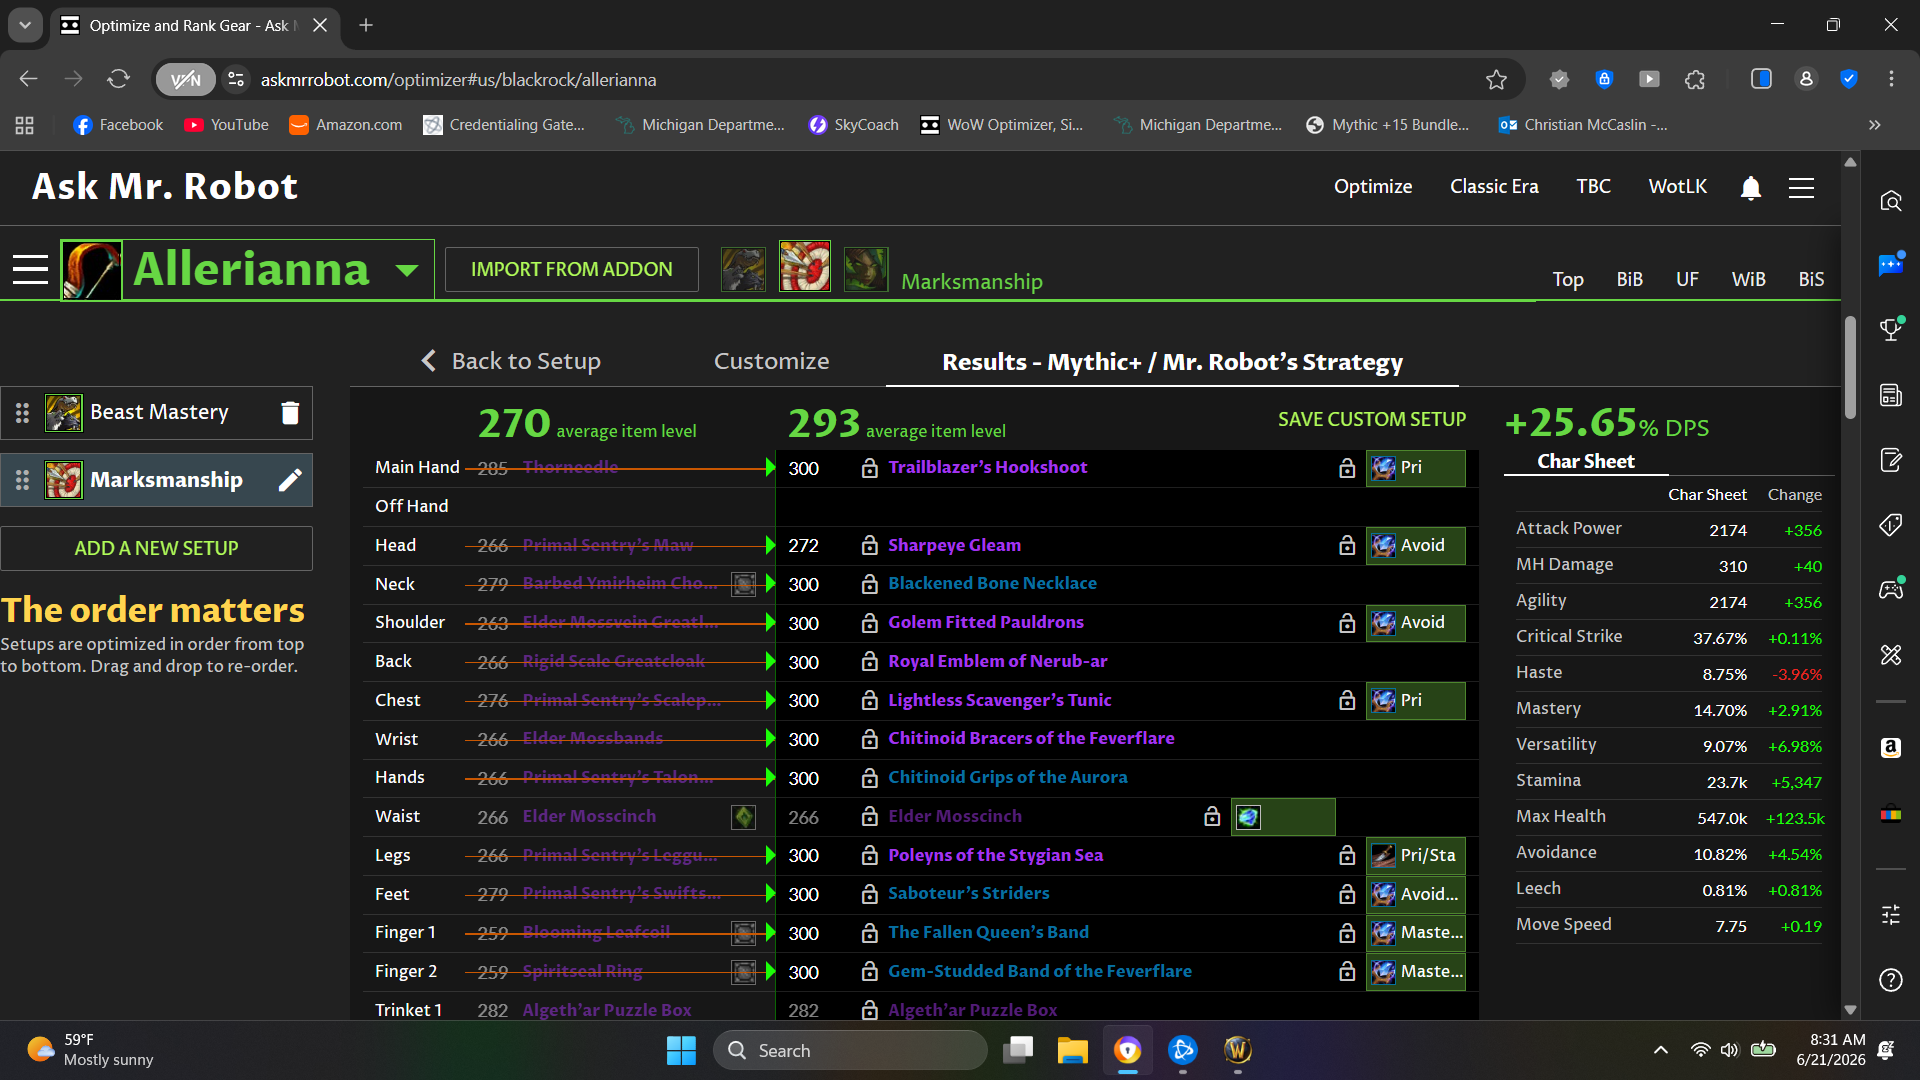Screen dimensions: 1920x1080
Task: Open the Ask Mr. Robot home logo
Action: click(165, 187)
